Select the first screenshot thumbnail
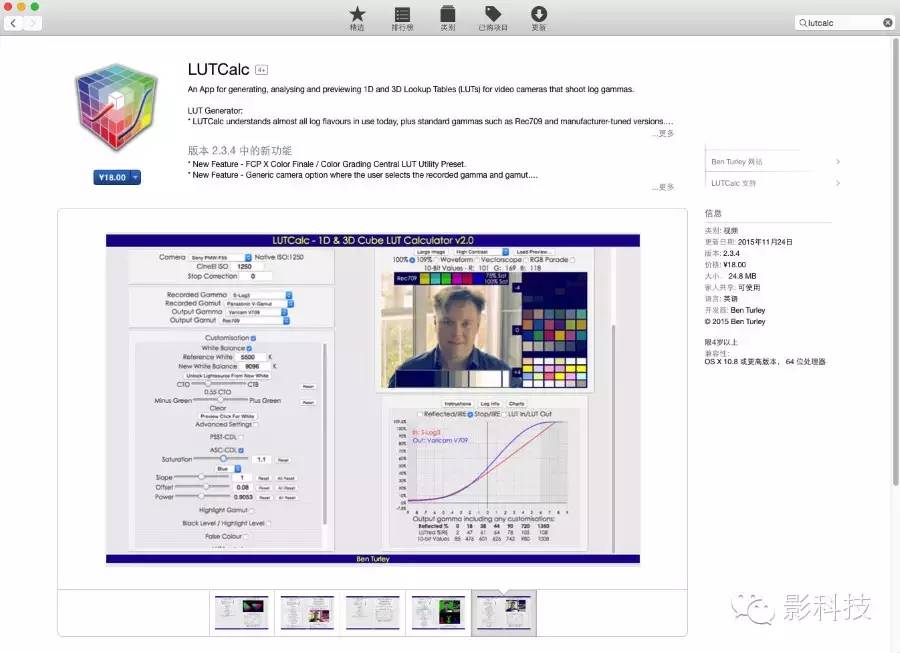 (241, 612)
